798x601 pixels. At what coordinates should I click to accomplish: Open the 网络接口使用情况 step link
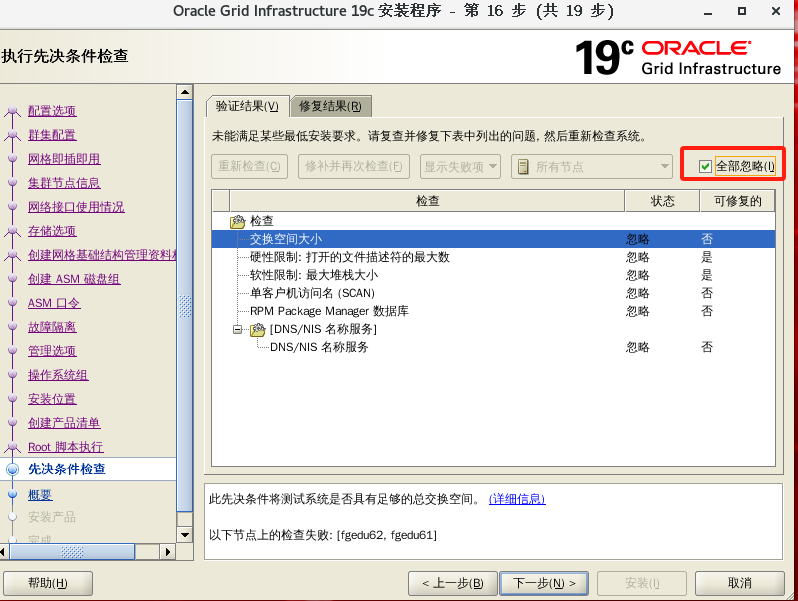click(76, 207)
